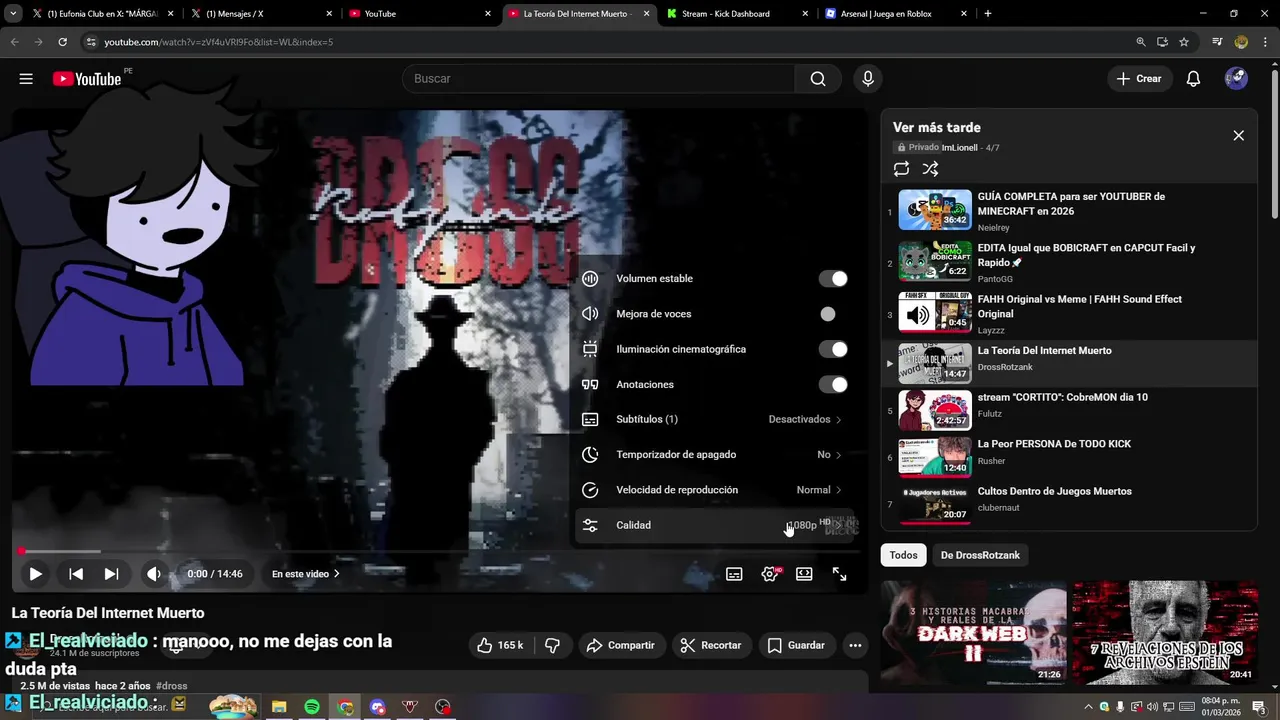Screen dimensions: 1280x720
Task: Click the player settings gear
Action: [770, 574]
